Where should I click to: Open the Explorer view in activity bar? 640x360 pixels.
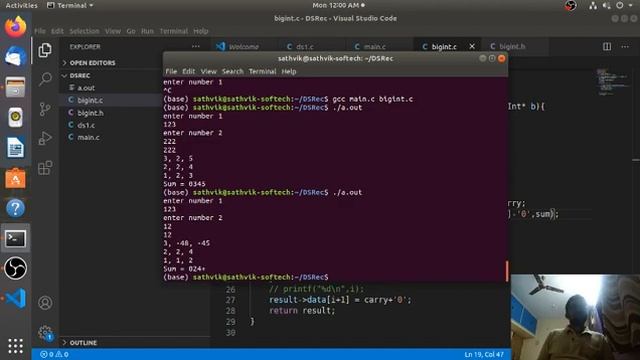(45, 50)
